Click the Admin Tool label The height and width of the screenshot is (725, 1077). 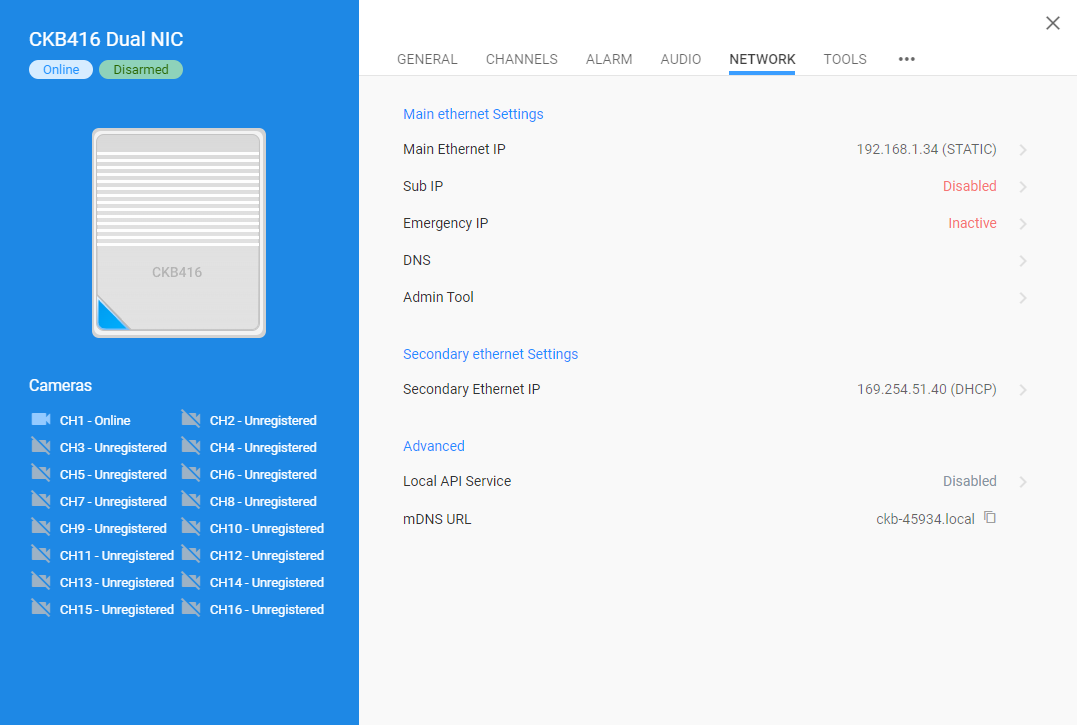438,297
